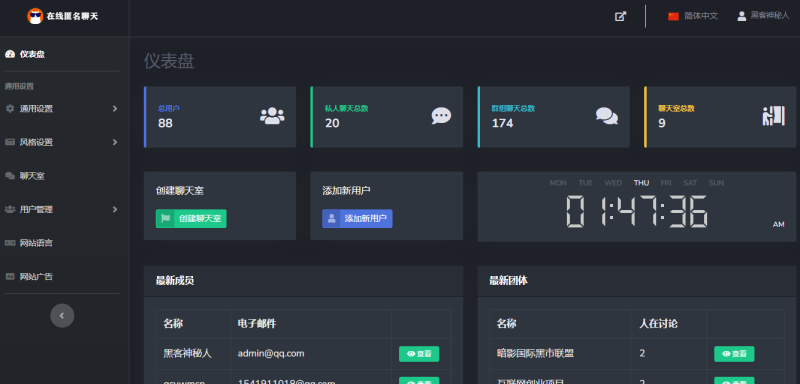Click the flag icon on 创建聊天室 button
800x384 pixels.
pos(165,219)
